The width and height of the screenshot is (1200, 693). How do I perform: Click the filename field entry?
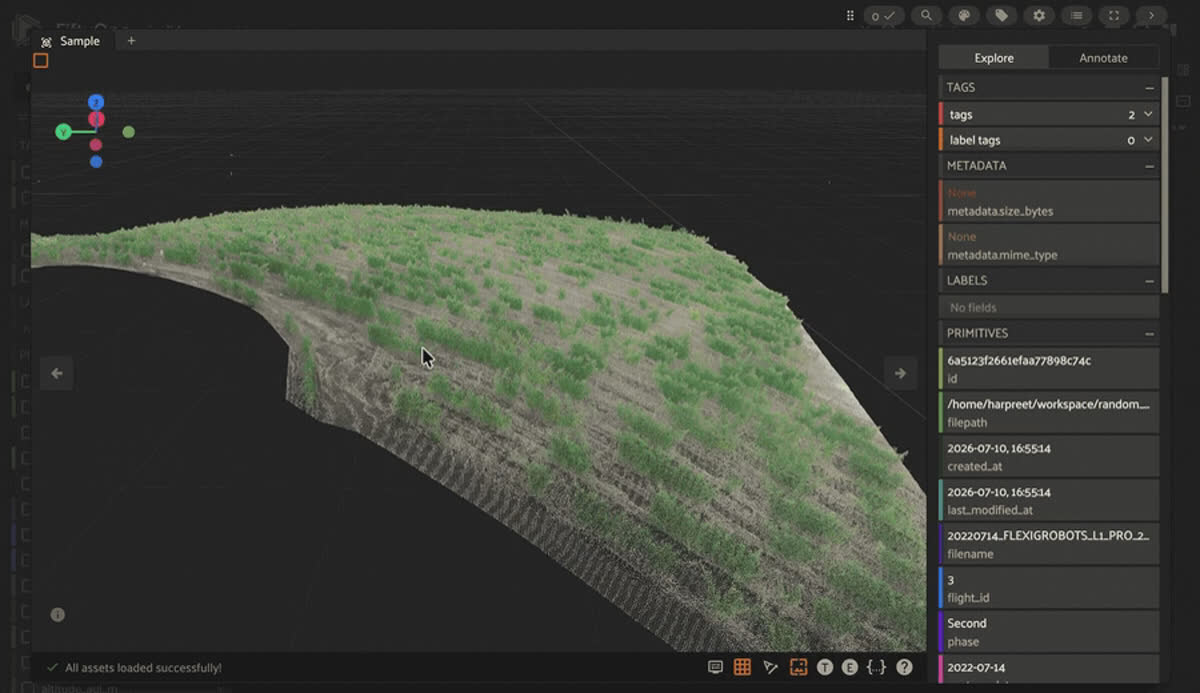pyautogui.click(x=1049, y=543)
